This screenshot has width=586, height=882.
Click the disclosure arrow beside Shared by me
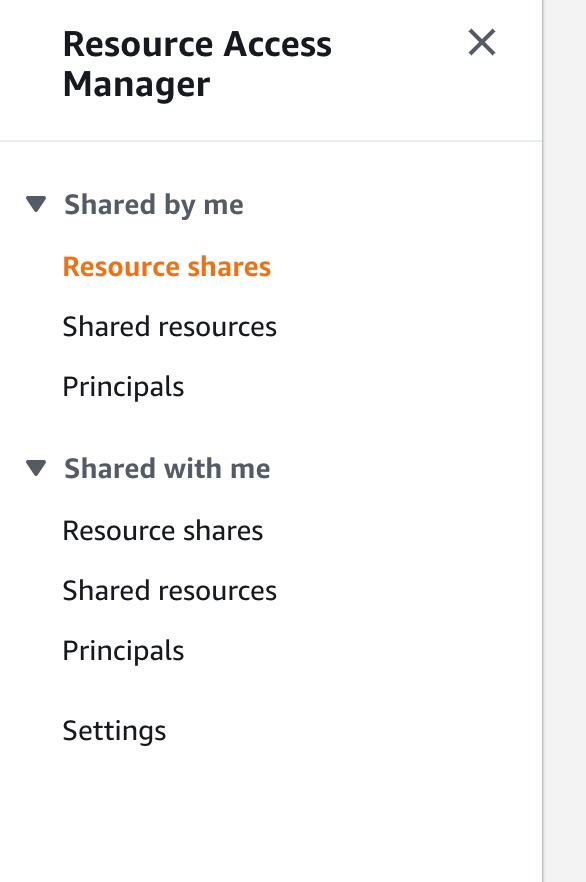[x=36, y=204]
